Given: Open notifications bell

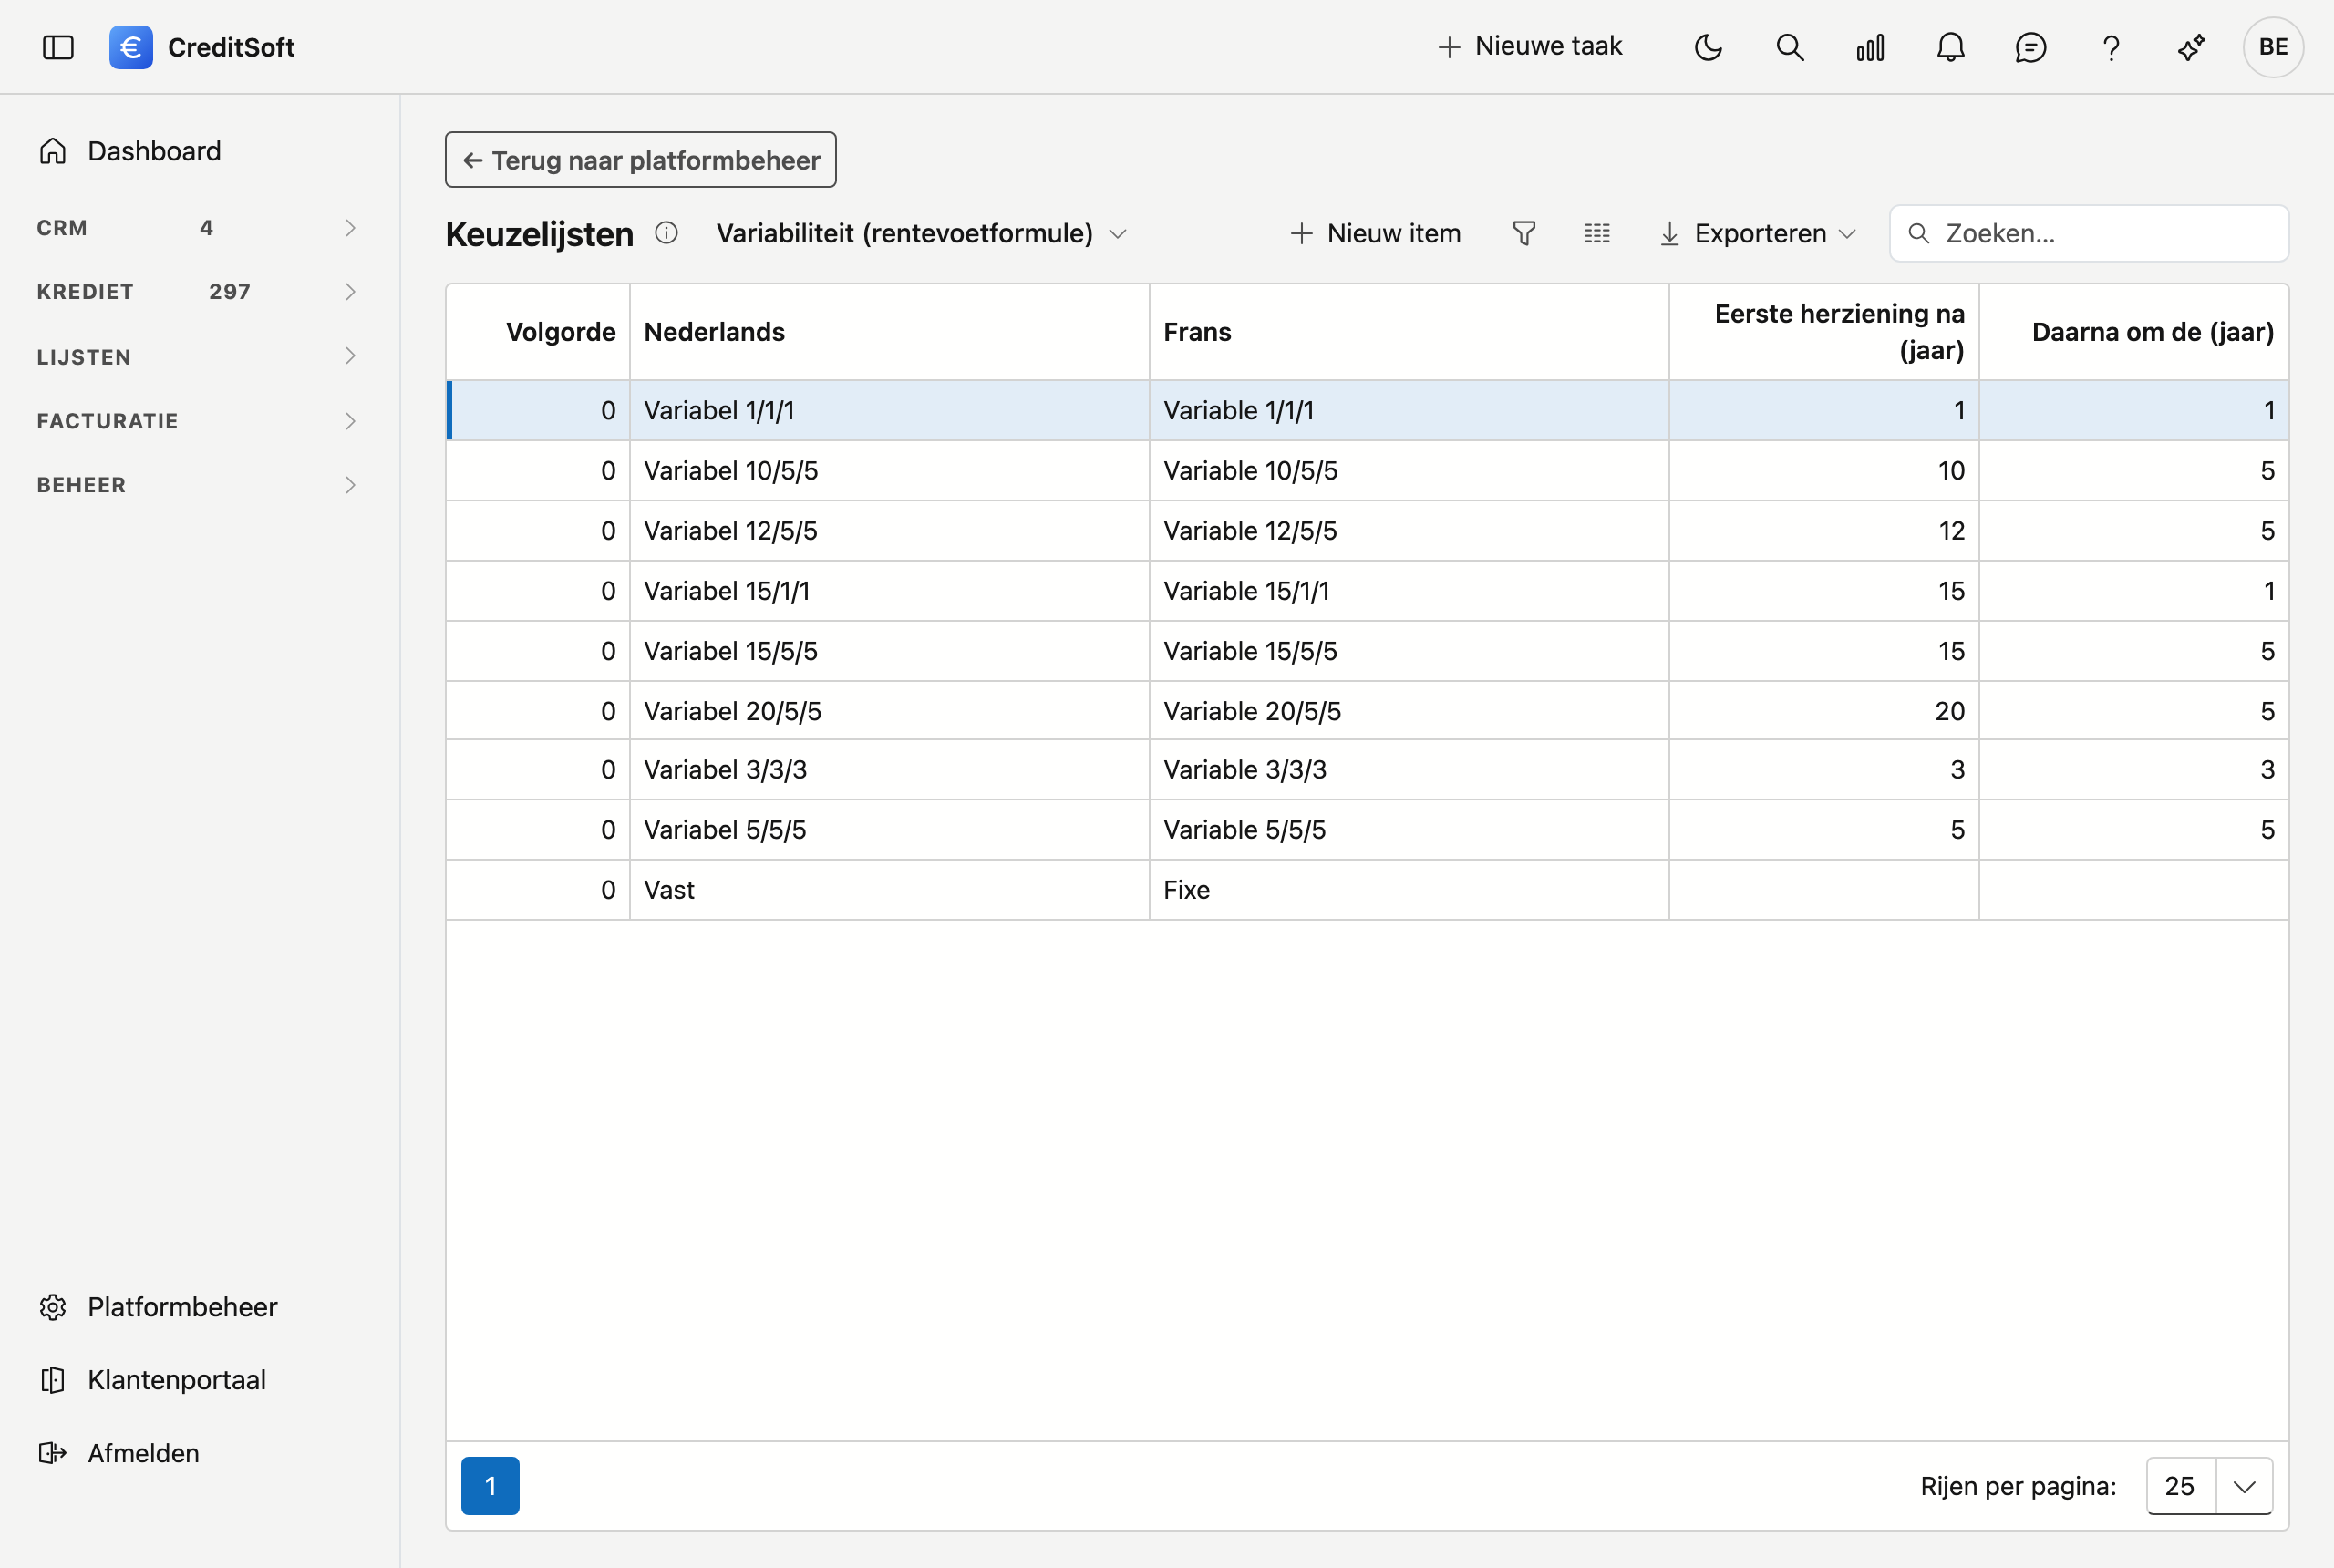Looking at the screenshot, I should 1951,47.
